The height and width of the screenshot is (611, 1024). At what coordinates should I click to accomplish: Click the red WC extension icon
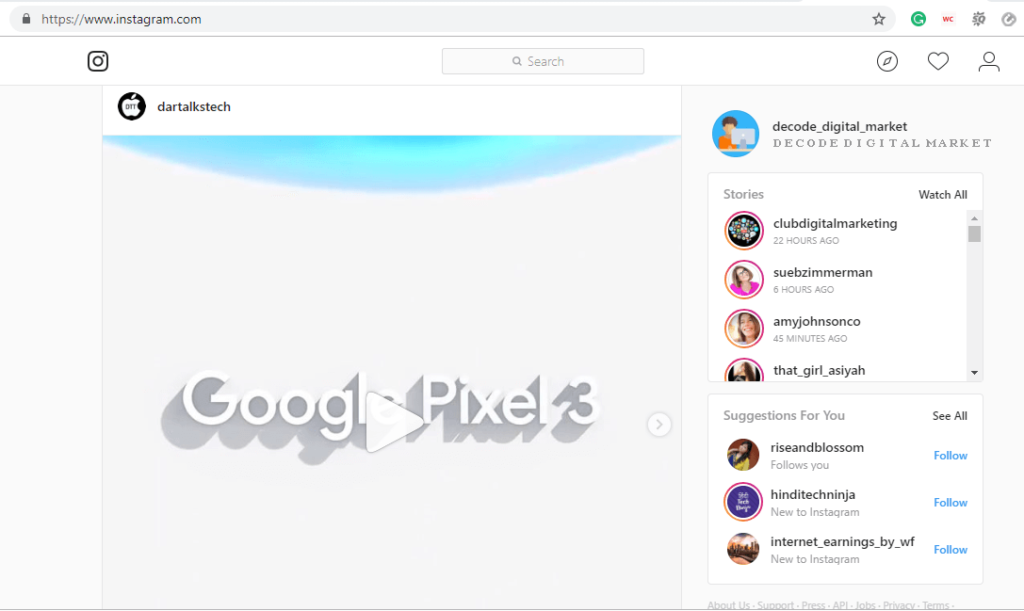point(948,18)
